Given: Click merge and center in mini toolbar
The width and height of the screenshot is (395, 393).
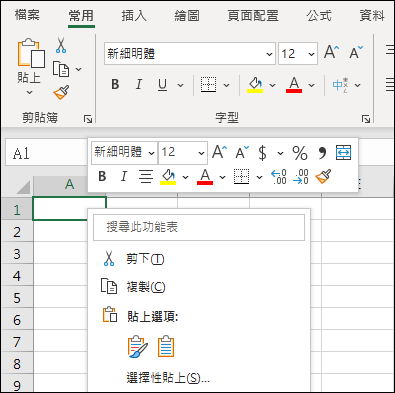Looking at the screenshot, I should [343, 153].
